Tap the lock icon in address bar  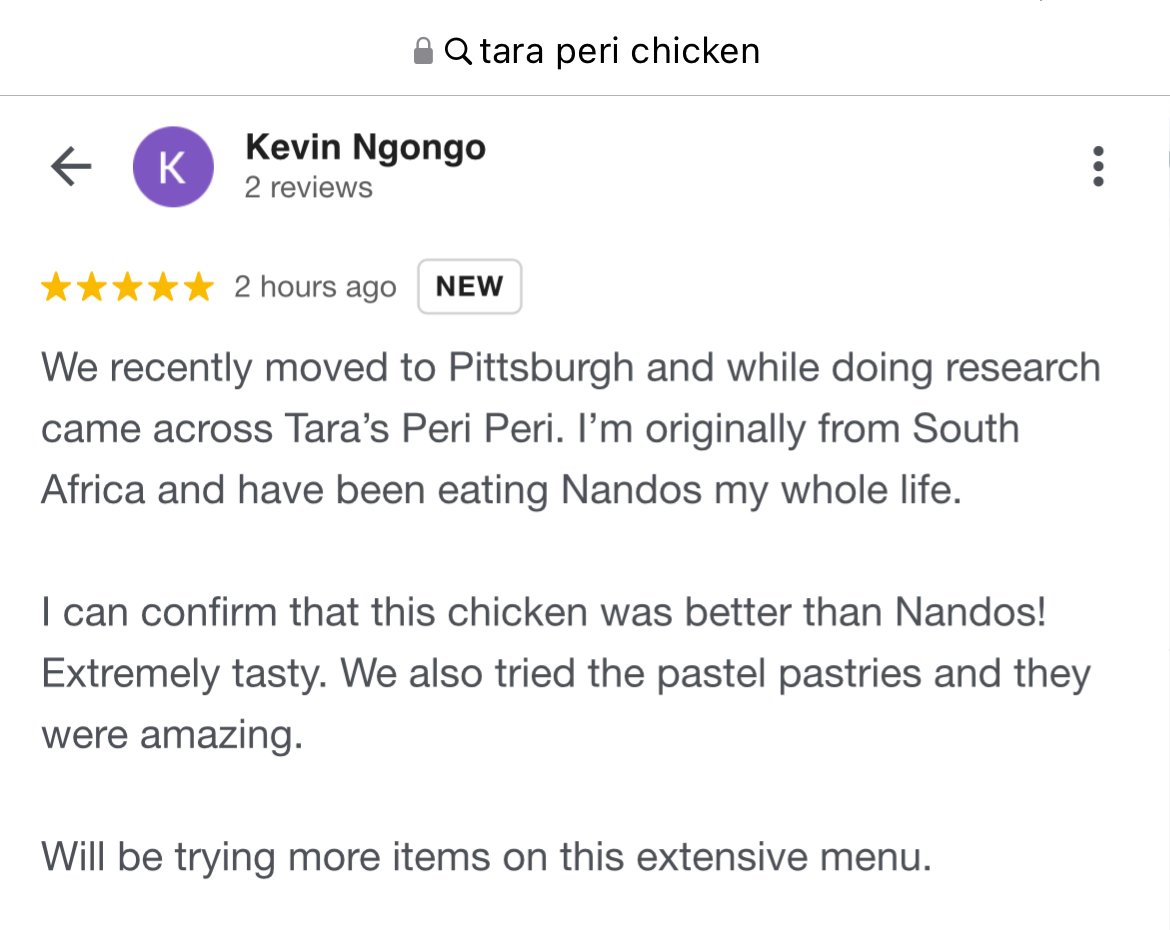pos(423,51)
